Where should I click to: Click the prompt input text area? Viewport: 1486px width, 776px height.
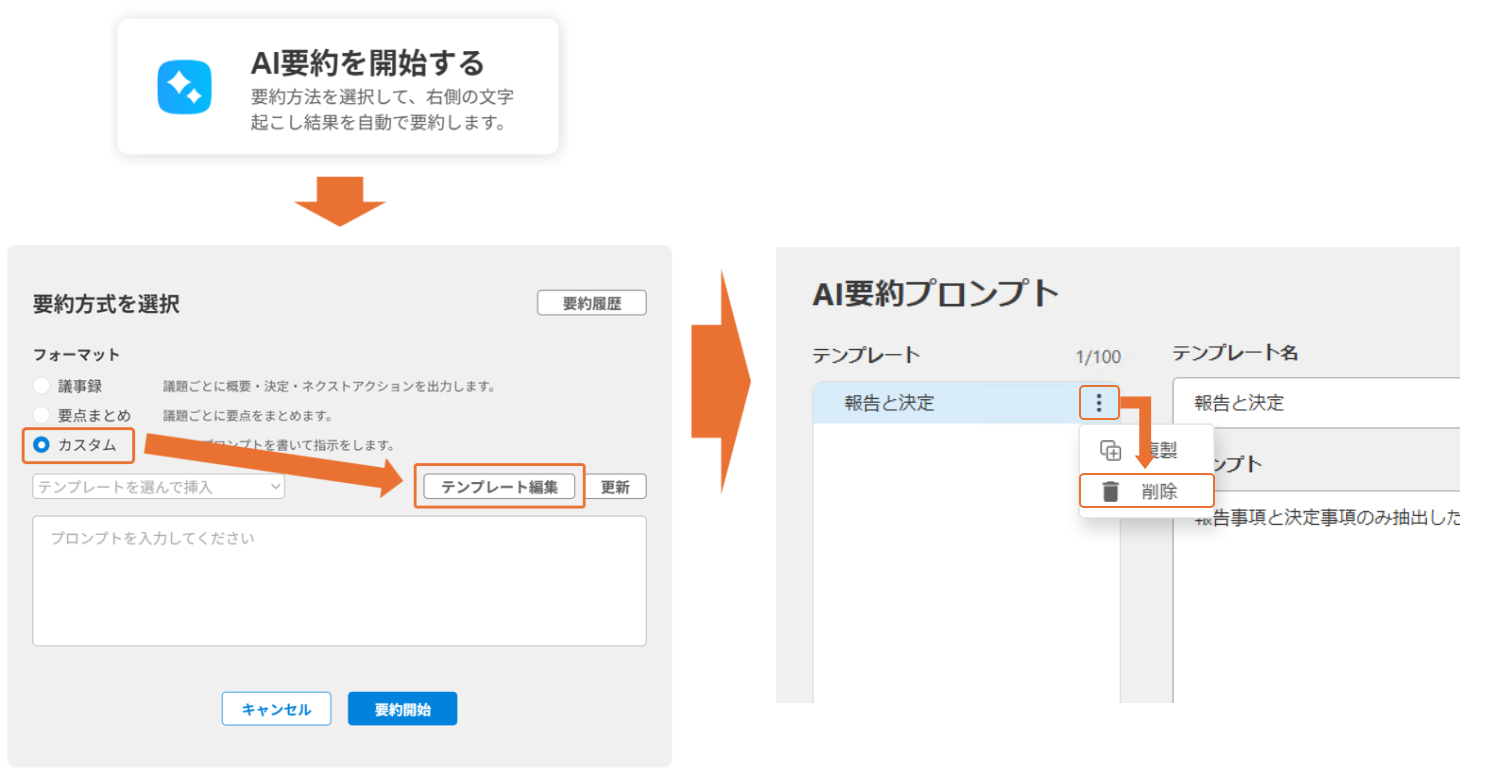pos(339,580)
